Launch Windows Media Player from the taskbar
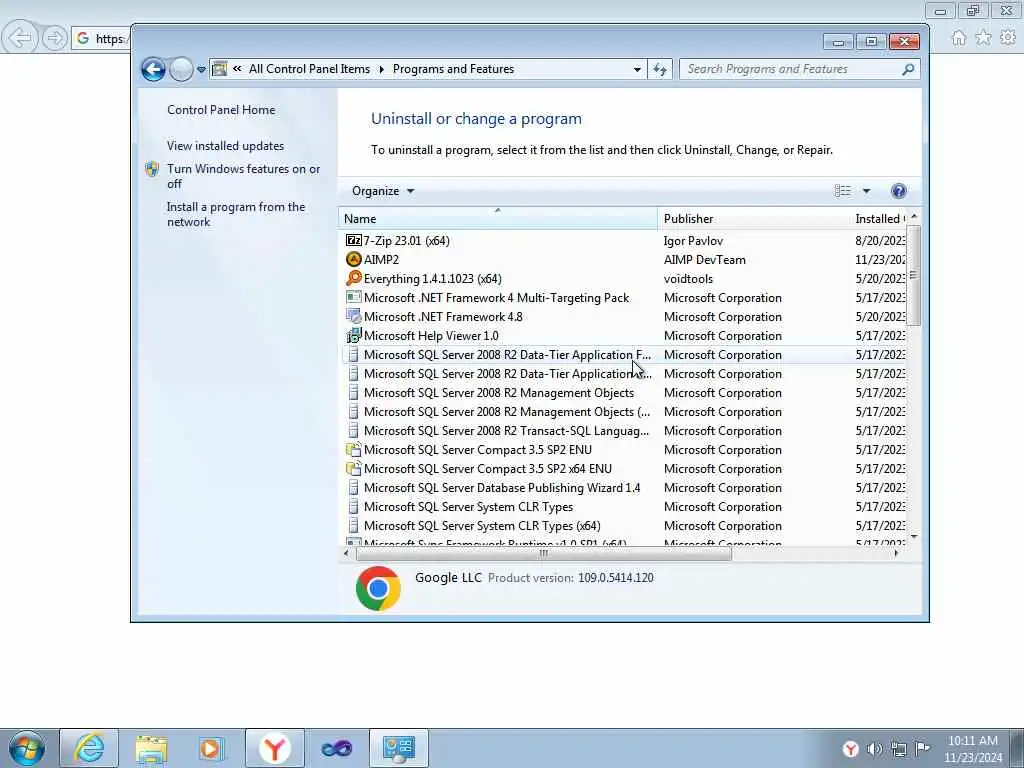Viewport: 1024px width, 768px height. (212, 748)
